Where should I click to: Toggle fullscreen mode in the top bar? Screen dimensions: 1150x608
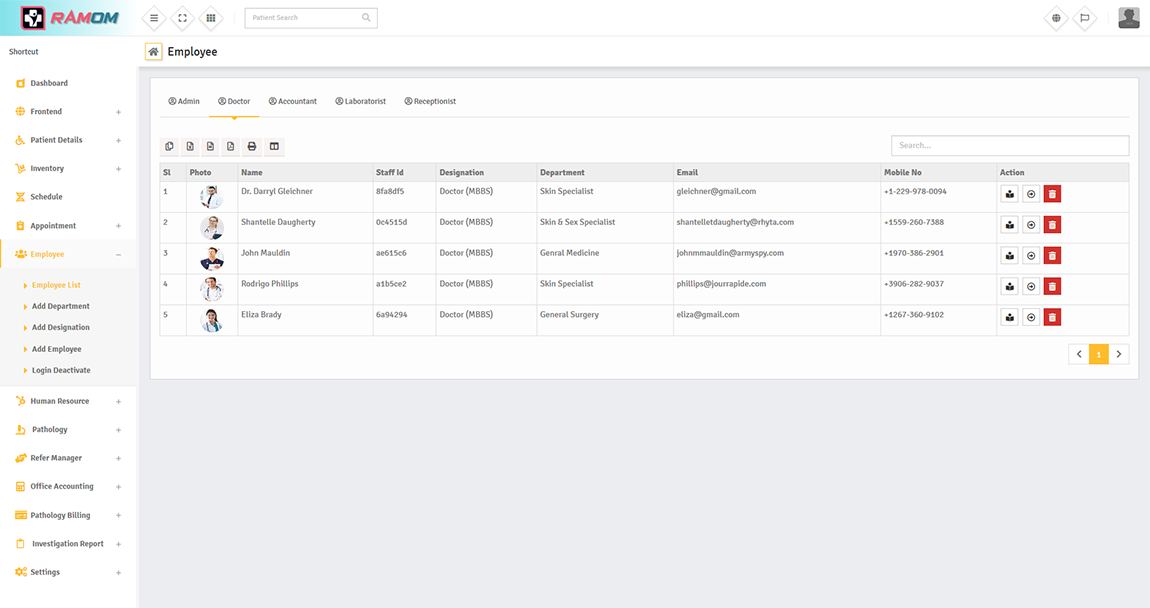(182, 18)
